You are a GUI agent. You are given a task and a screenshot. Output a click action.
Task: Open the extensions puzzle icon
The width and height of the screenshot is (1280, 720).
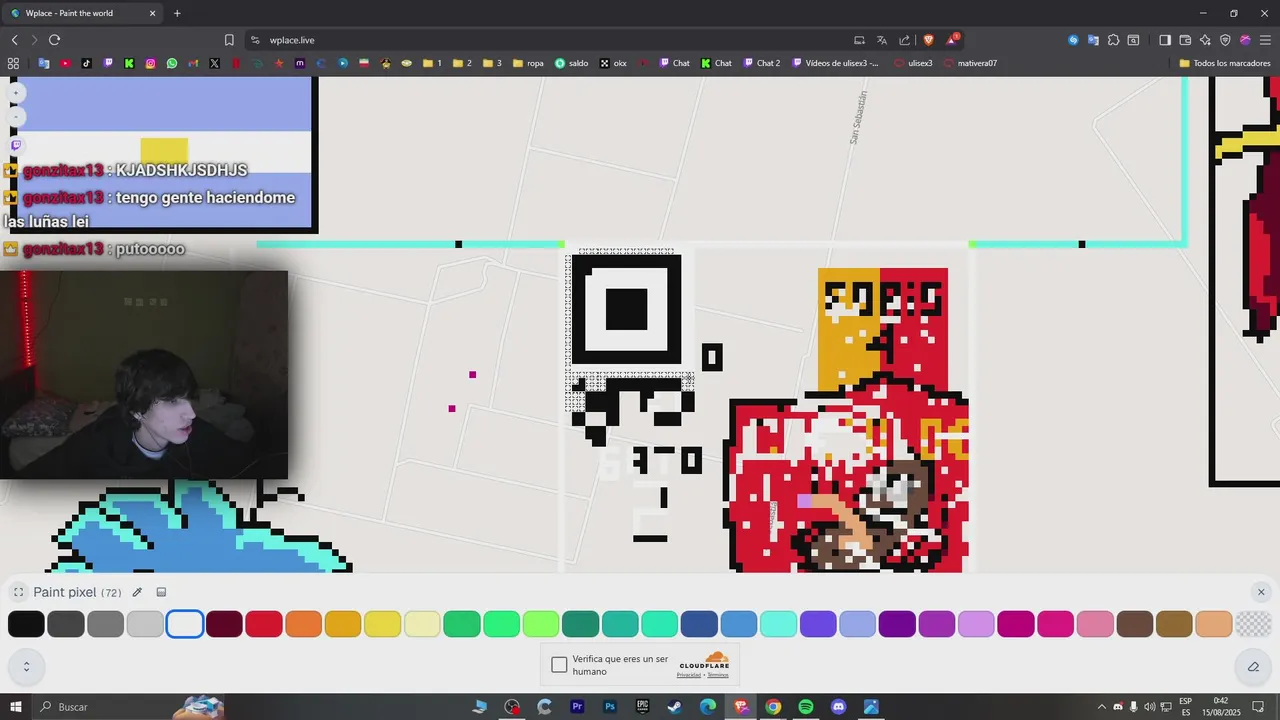(x=1113, y=40)
